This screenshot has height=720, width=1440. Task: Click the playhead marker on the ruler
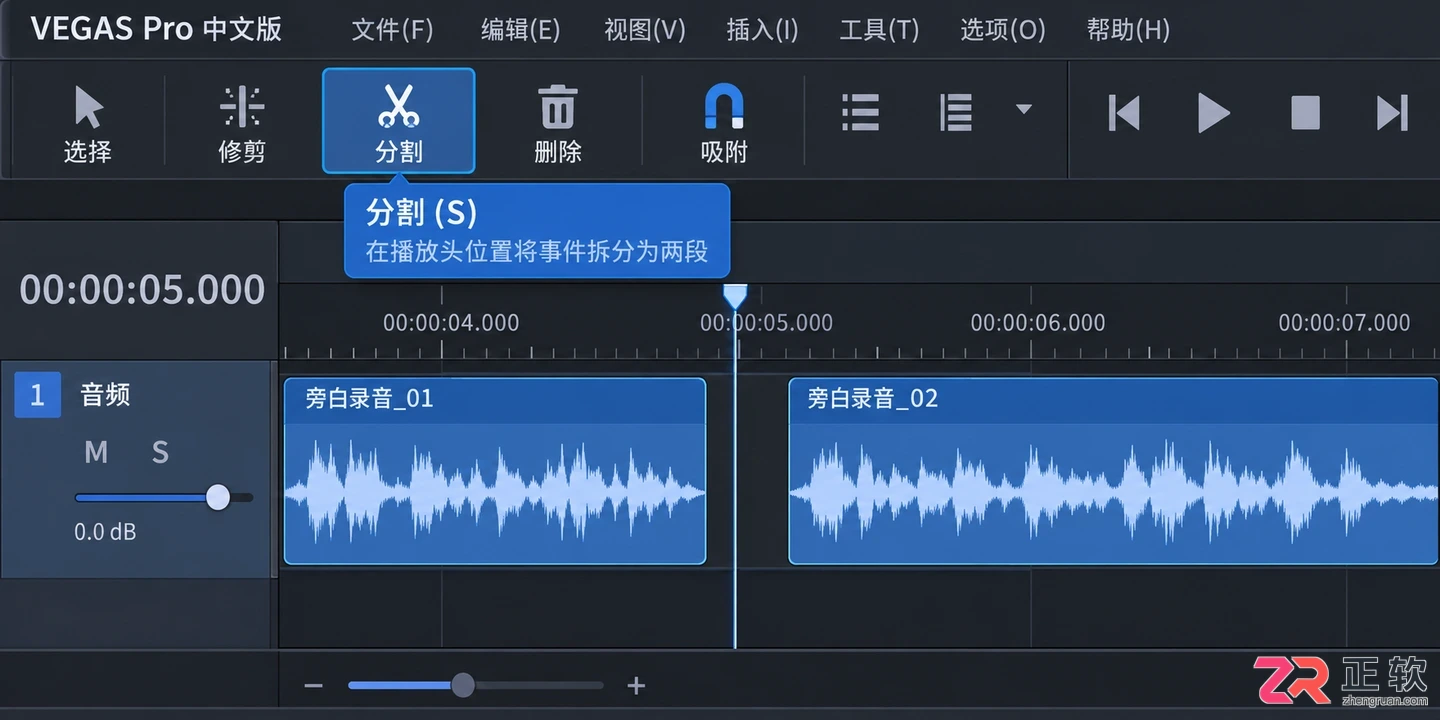(735, 296)
